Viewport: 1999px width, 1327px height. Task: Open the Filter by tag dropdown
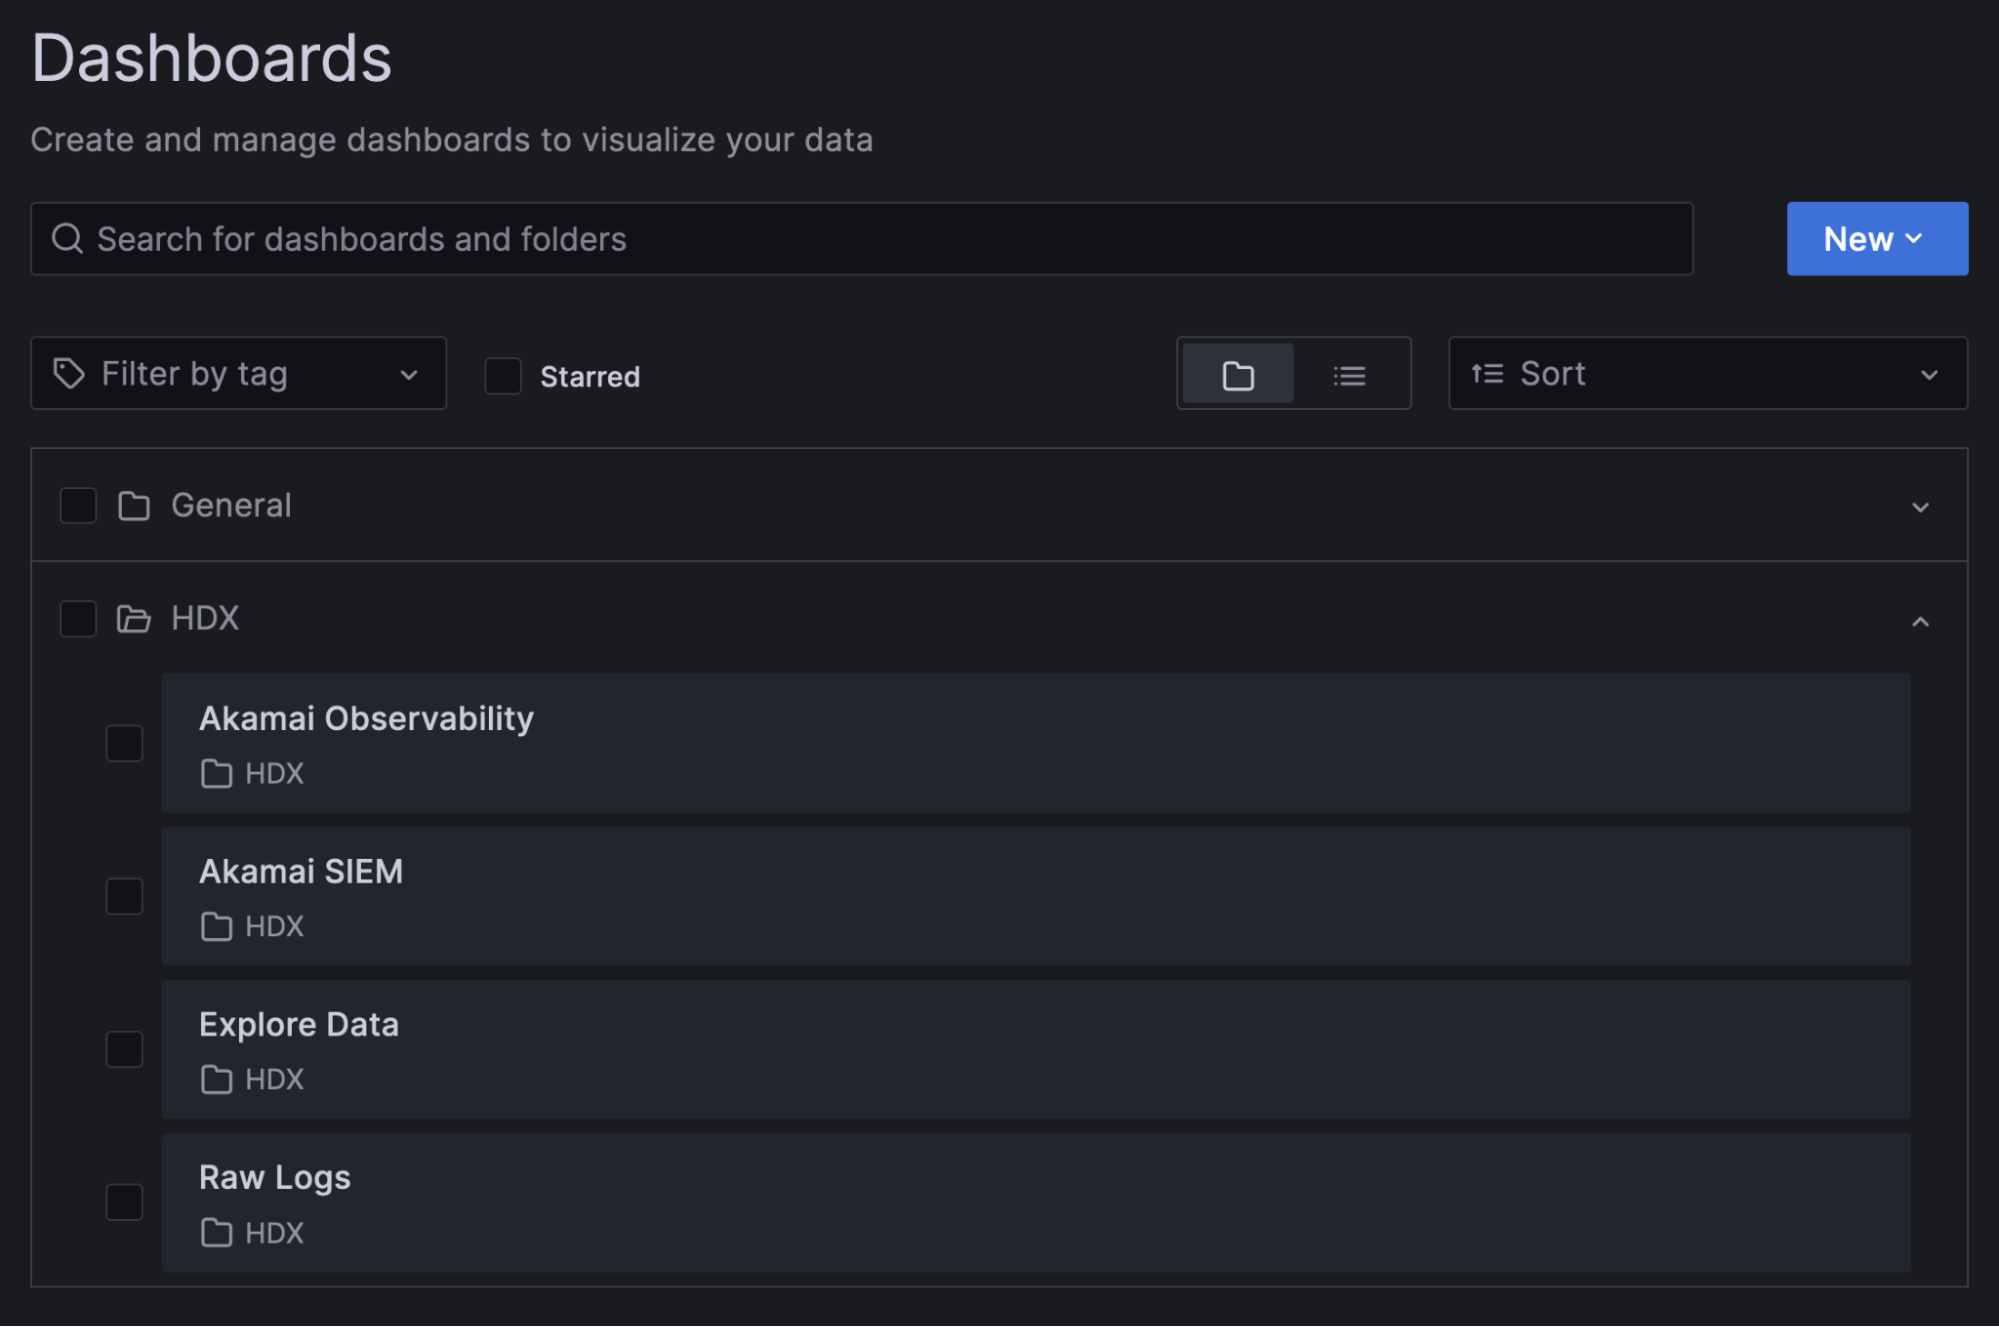click(238, 374)
